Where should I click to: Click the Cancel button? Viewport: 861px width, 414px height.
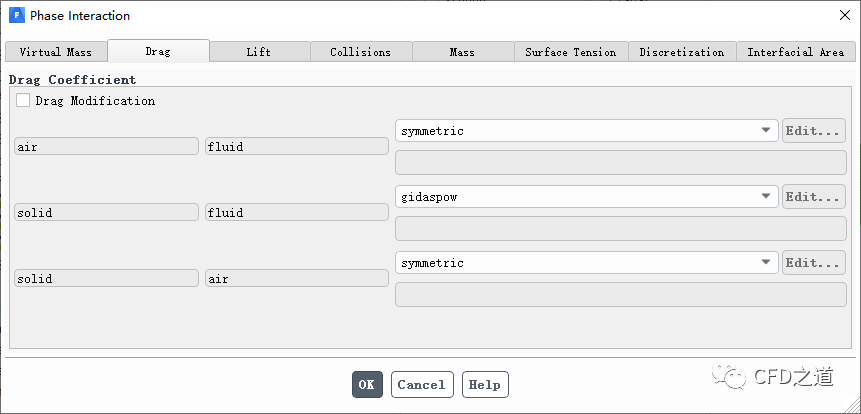pos(421,385)
